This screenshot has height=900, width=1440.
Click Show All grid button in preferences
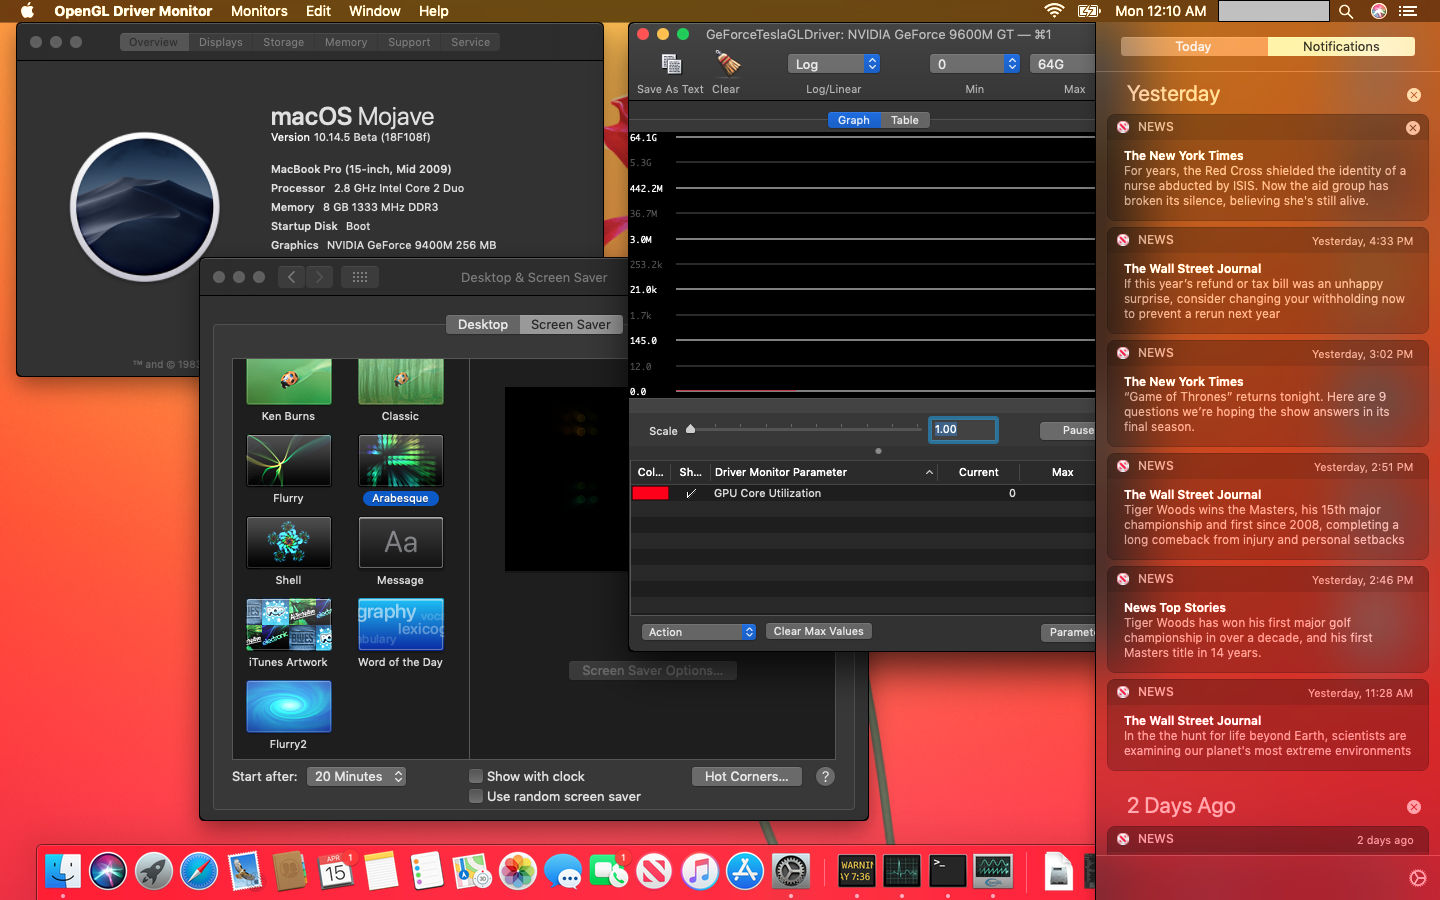pos(360,277)
